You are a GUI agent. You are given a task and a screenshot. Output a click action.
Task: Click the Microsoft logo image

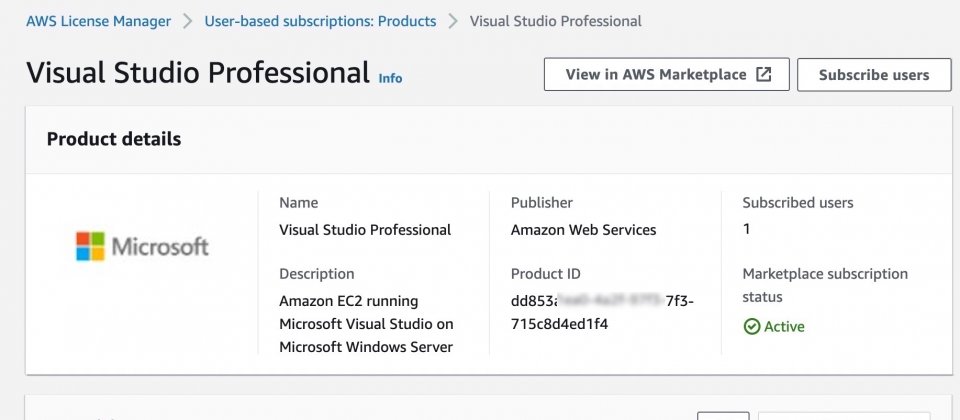[x=142, y=246]
